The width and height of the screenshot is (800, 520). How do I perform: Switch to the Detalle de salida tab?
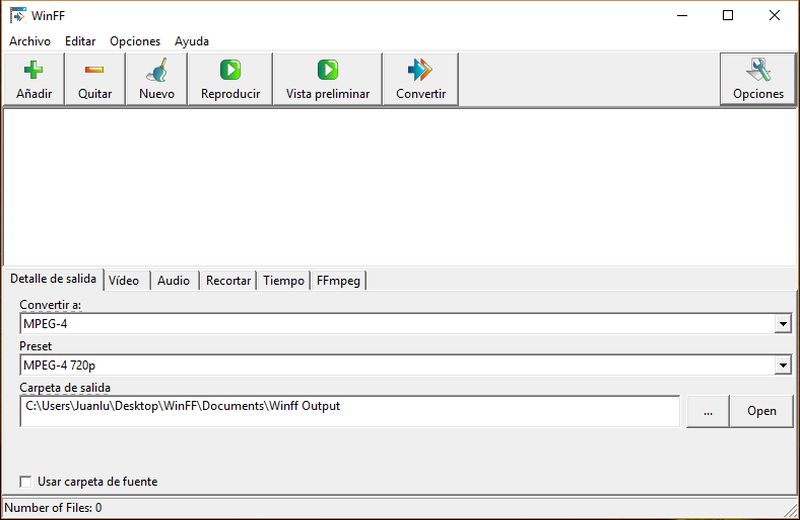53,279
